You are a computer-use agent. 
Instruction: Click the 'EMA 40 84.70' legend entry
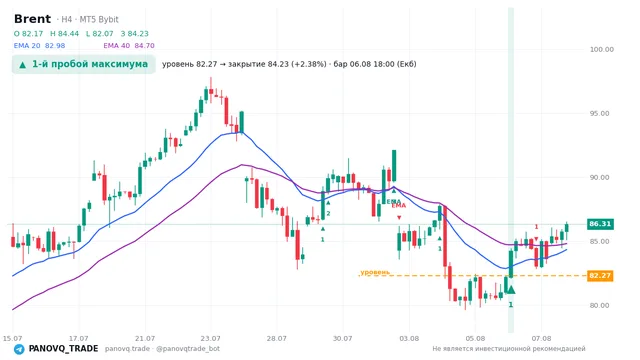[x=129, y=46]
